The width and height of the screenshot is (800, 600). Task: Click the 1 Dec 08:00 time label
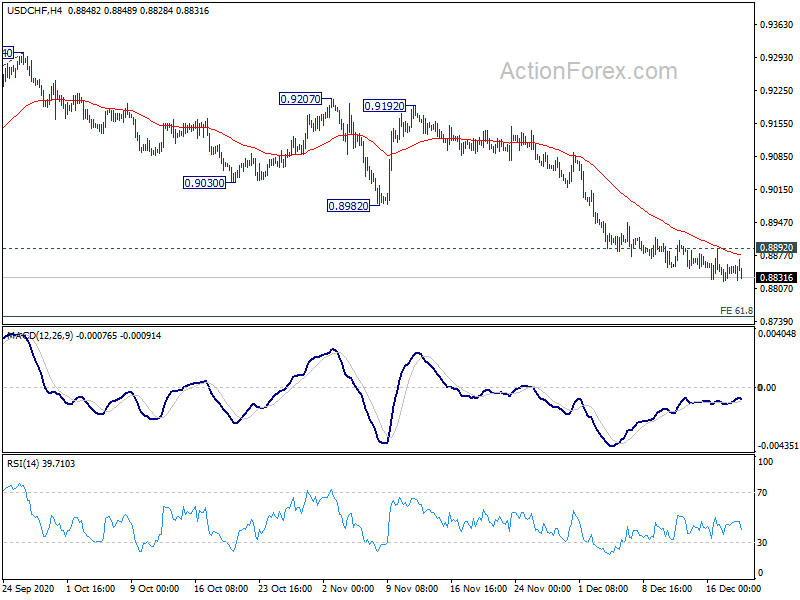click(x=604, y=588)
